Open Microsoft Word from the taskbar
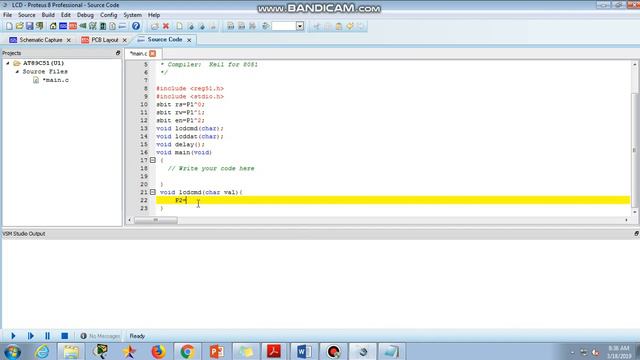The height and width of the screenshot is (360, 640). point(304,352)
